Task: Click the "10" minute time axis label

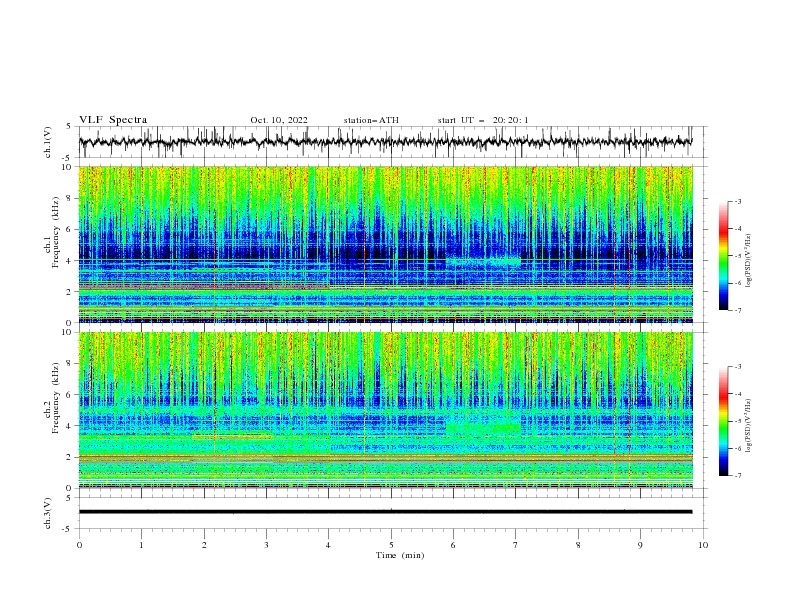Action: tap(703, 545)
